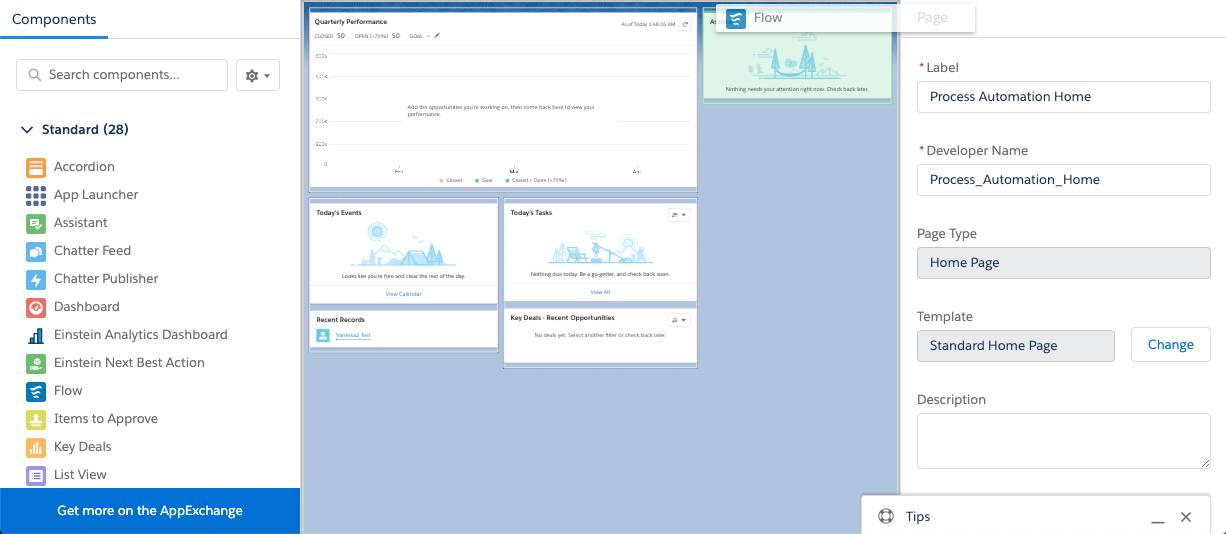Click the Developer Name input field
Viewport: 1226px width, 534px height.
[x=1064, y=180]
